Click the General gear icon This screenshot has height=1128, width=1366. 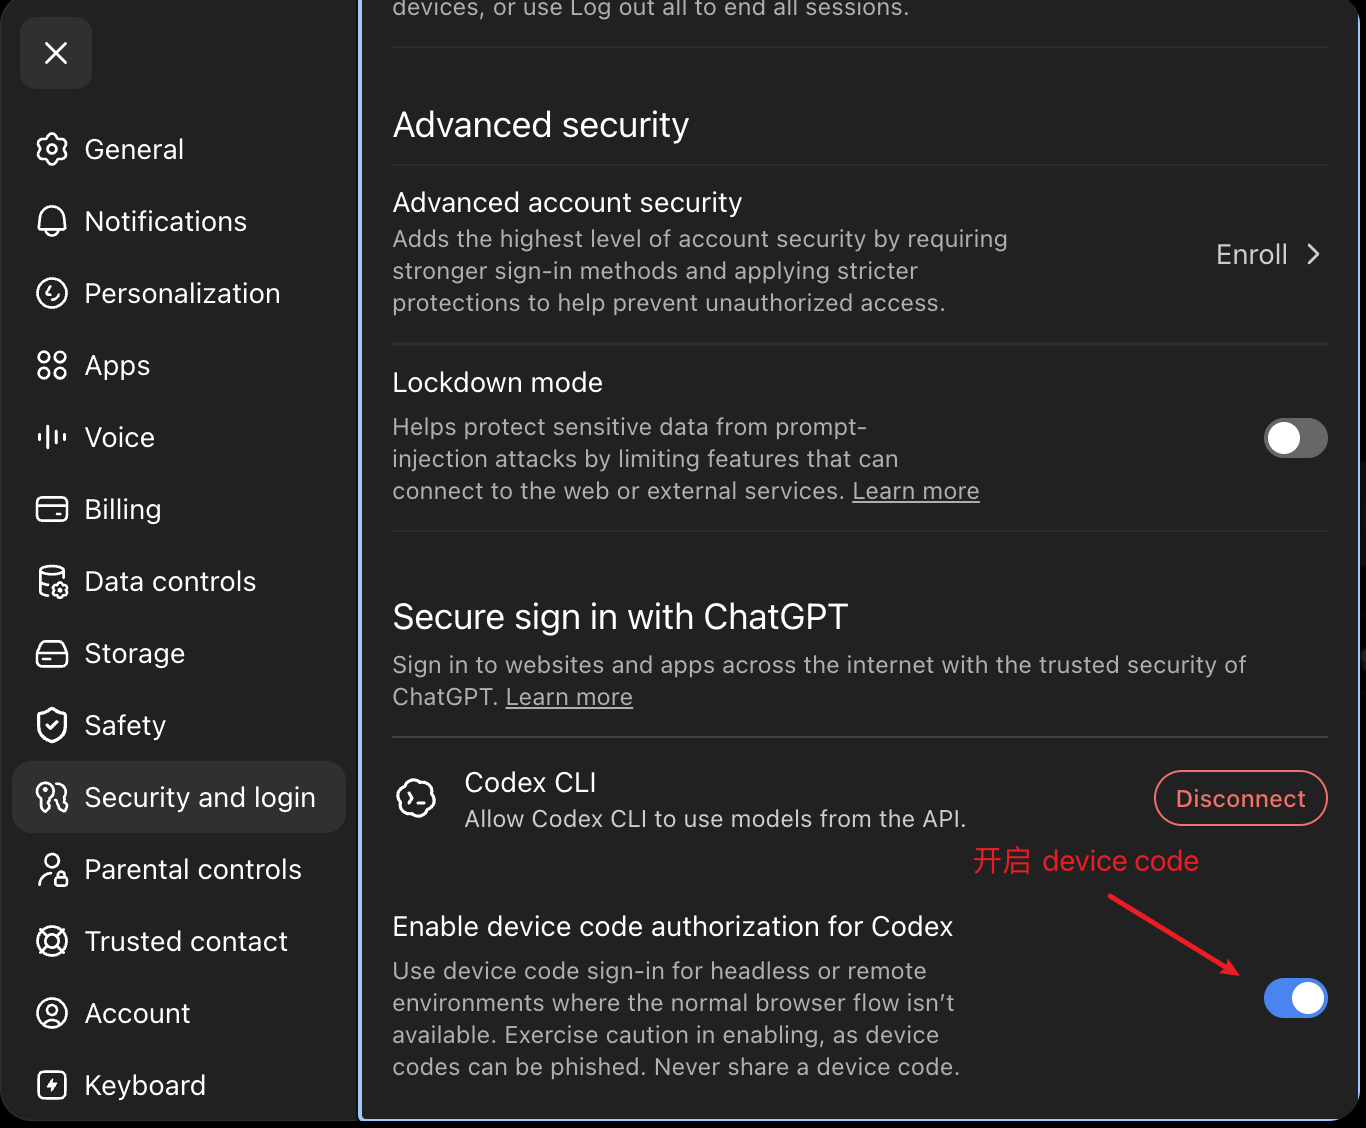(x=52, y=149)
